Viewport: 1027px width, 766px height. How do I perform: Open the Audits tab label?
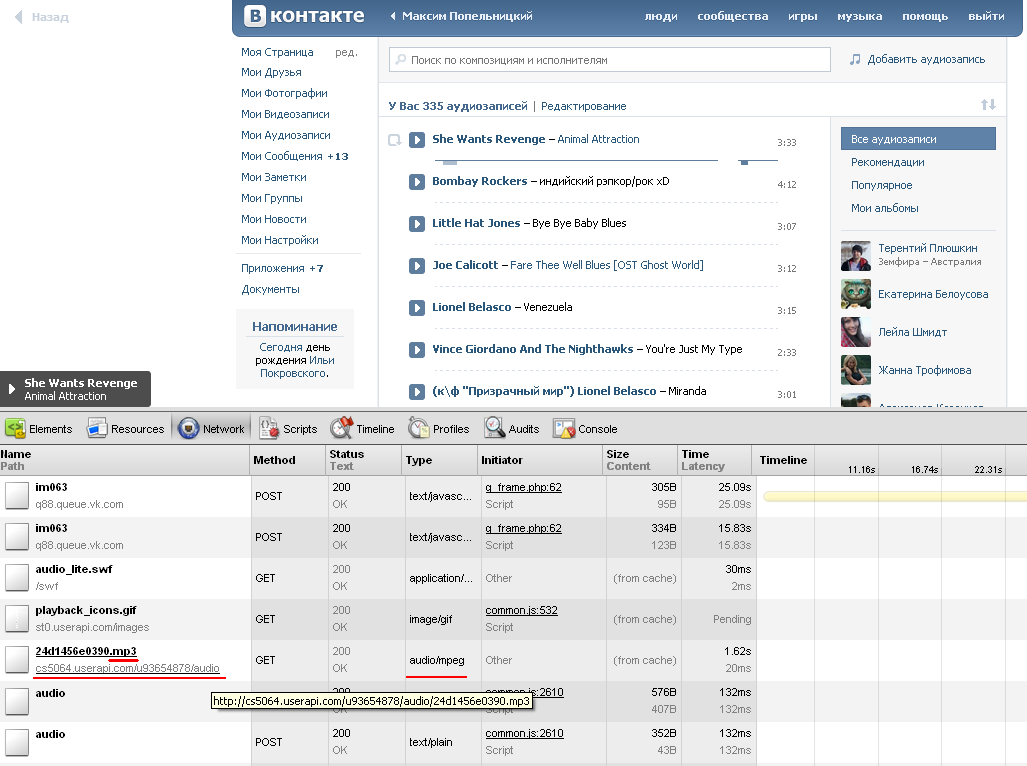pos(524,429)
